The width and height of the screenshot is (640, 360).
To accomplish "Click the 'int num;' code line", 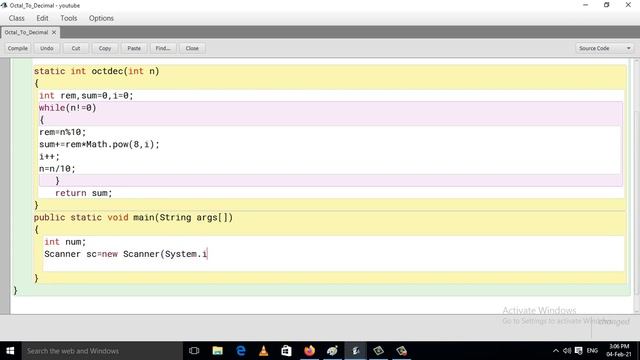I will [65, 242].
